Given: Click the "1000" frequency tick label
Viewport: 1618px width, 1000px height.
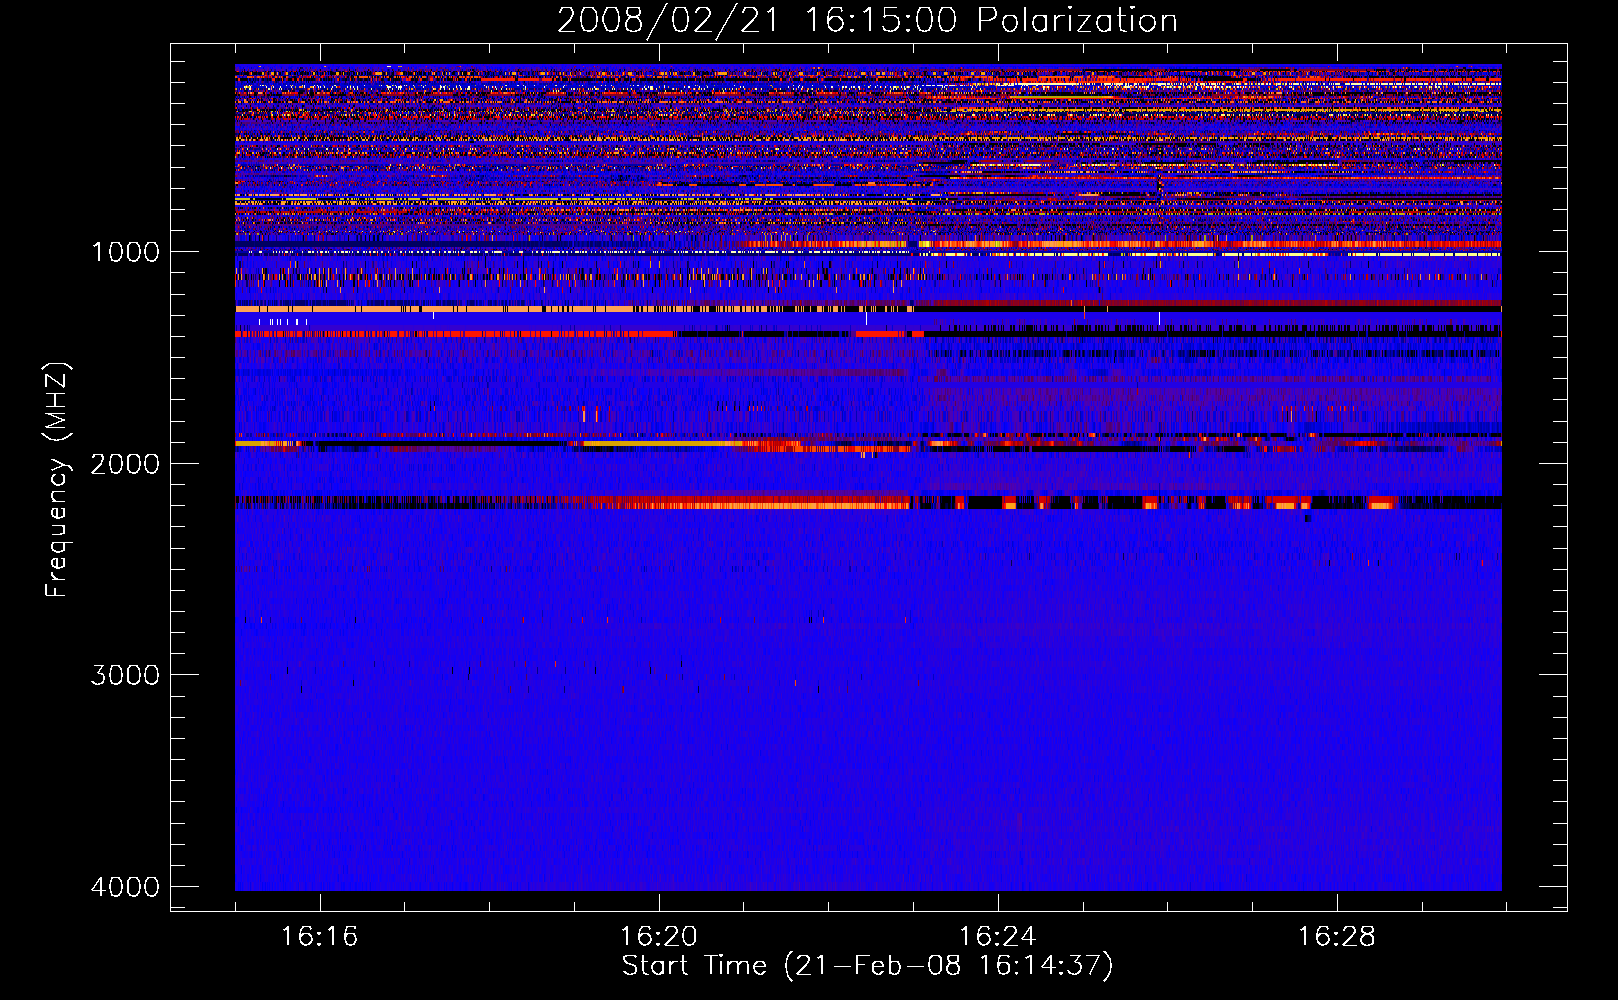Looking at the screenshot, I should click(x=125, y=252).
